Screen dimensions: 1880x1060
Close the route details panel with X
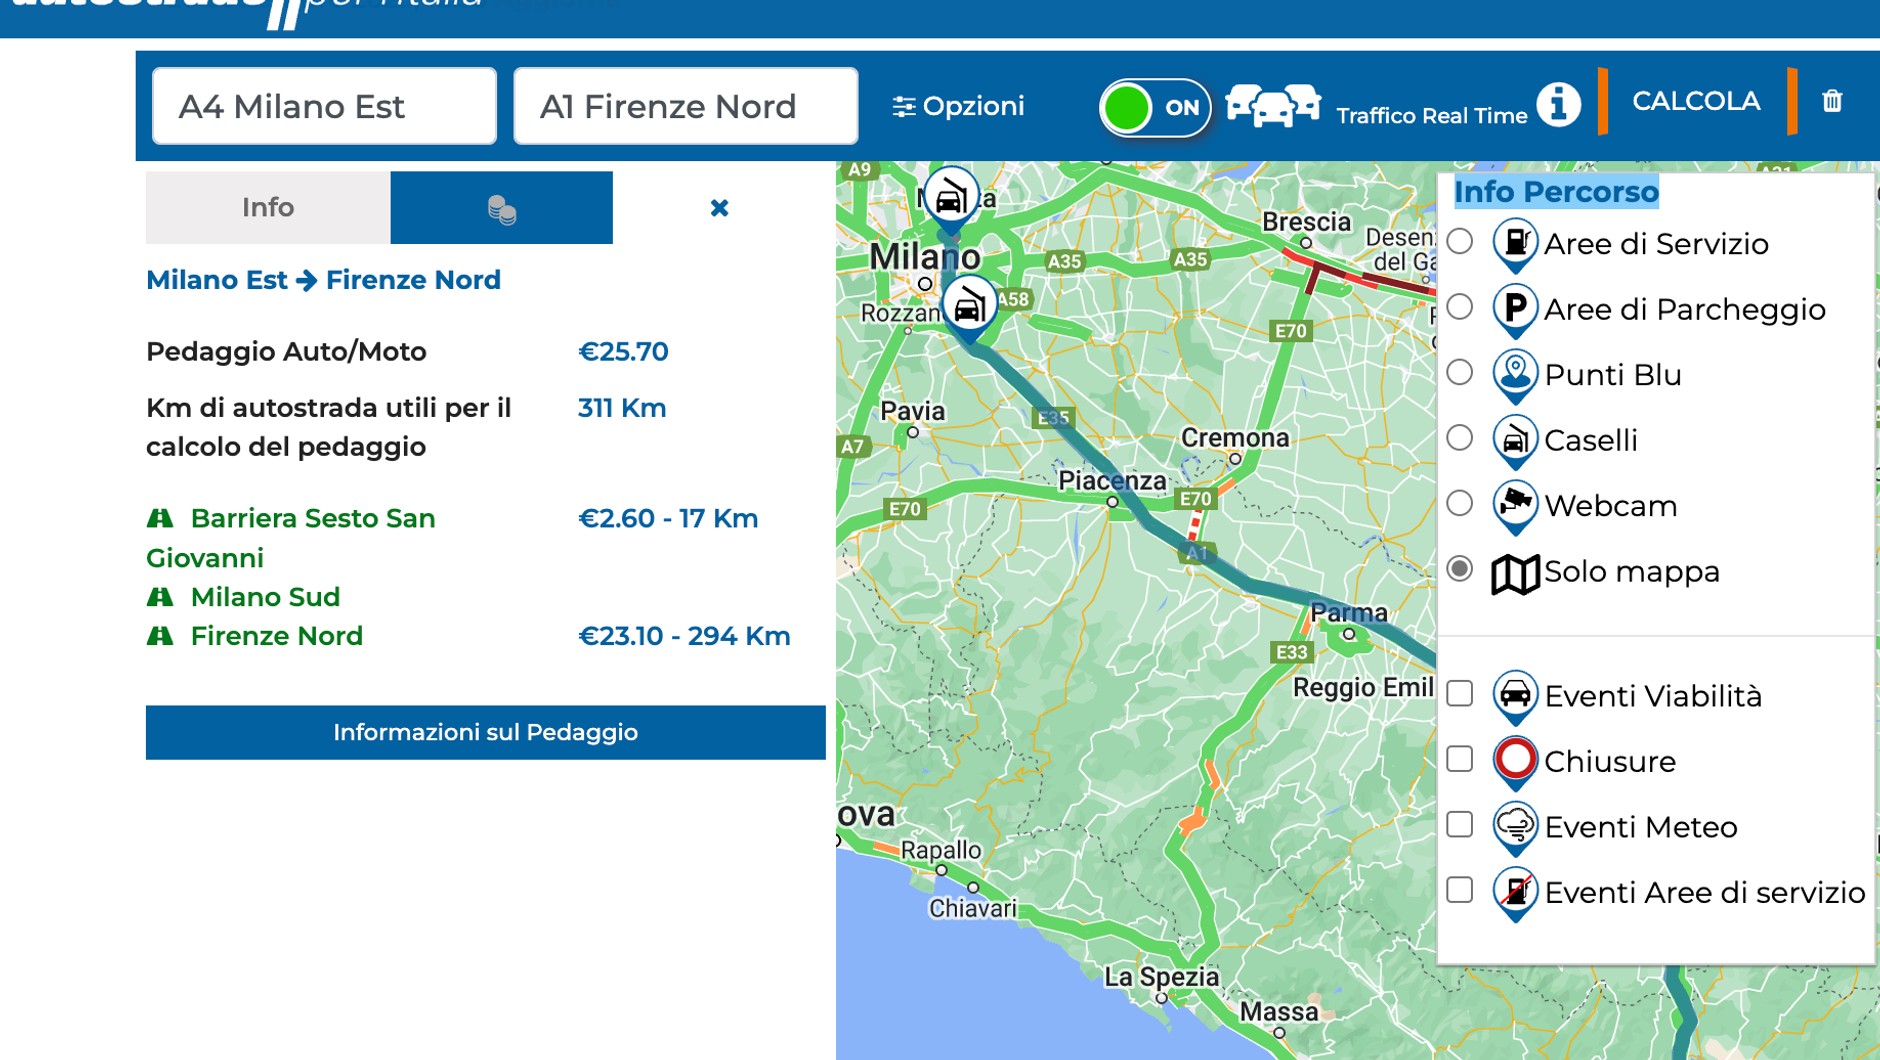click(x=719, y=208)
